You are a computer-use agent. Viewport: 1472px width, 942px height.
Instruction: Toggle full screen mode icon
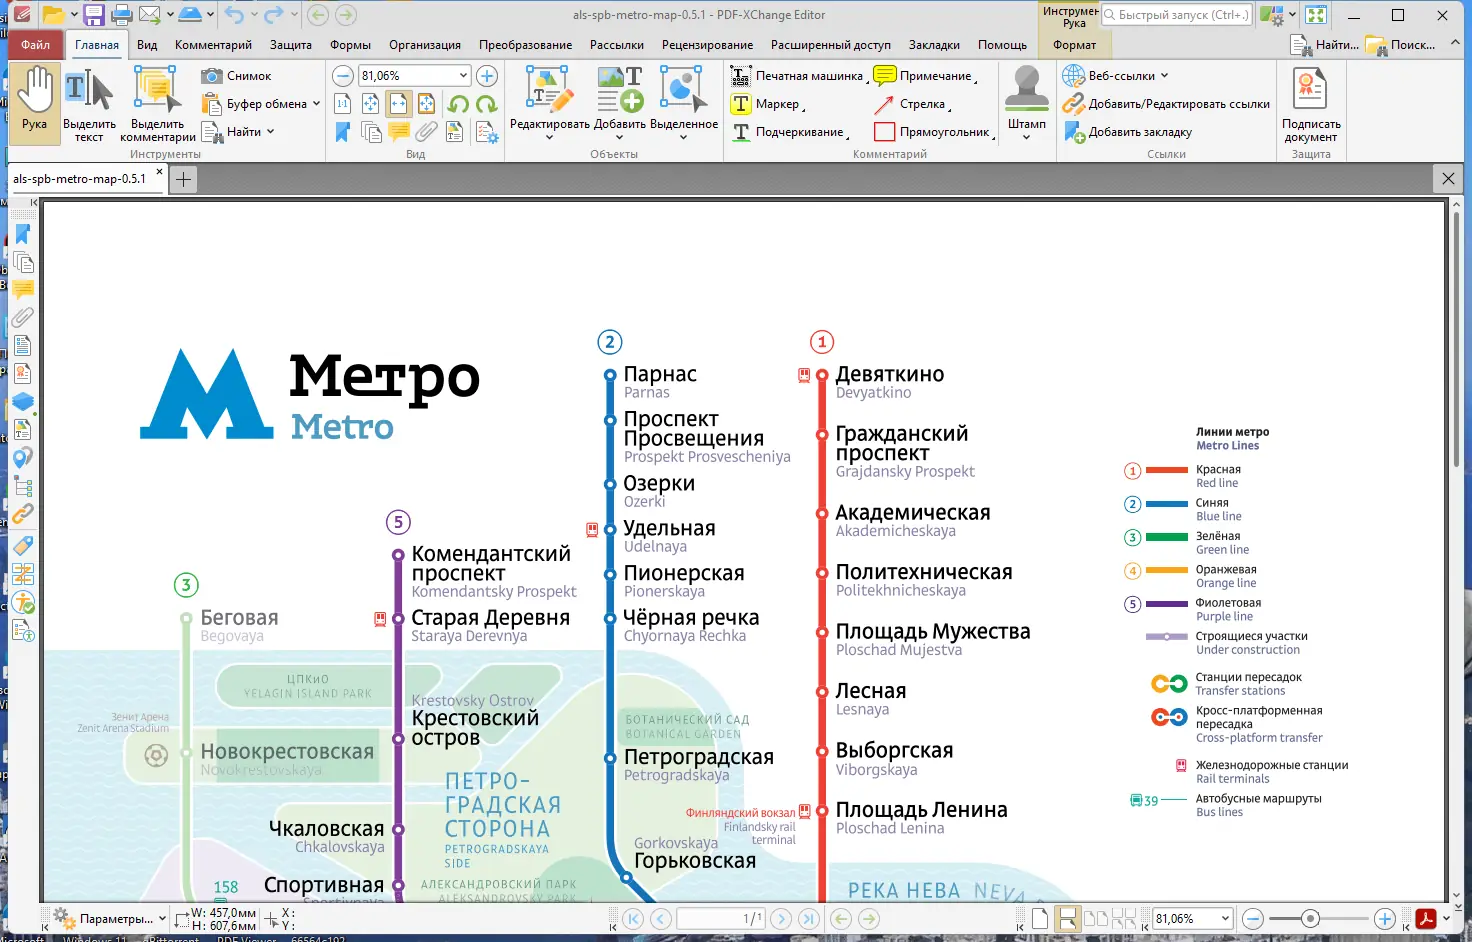[x=1316, y=15]
